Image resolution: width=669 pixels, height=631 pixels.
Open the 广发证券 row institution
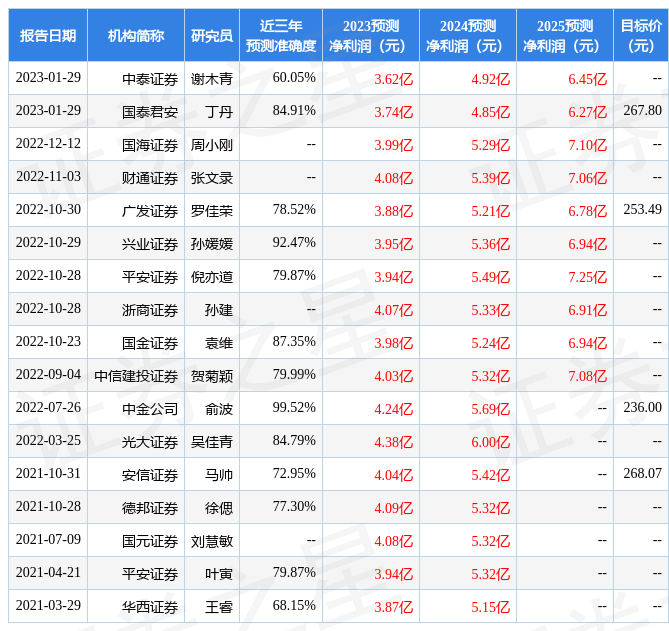pos(150,211)
